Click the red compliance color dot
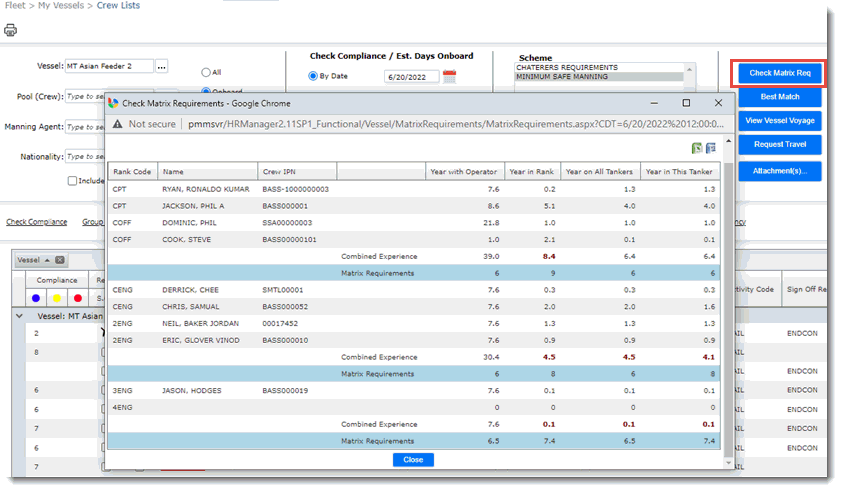Screen dimensions: 842x492 click(78, 298)
